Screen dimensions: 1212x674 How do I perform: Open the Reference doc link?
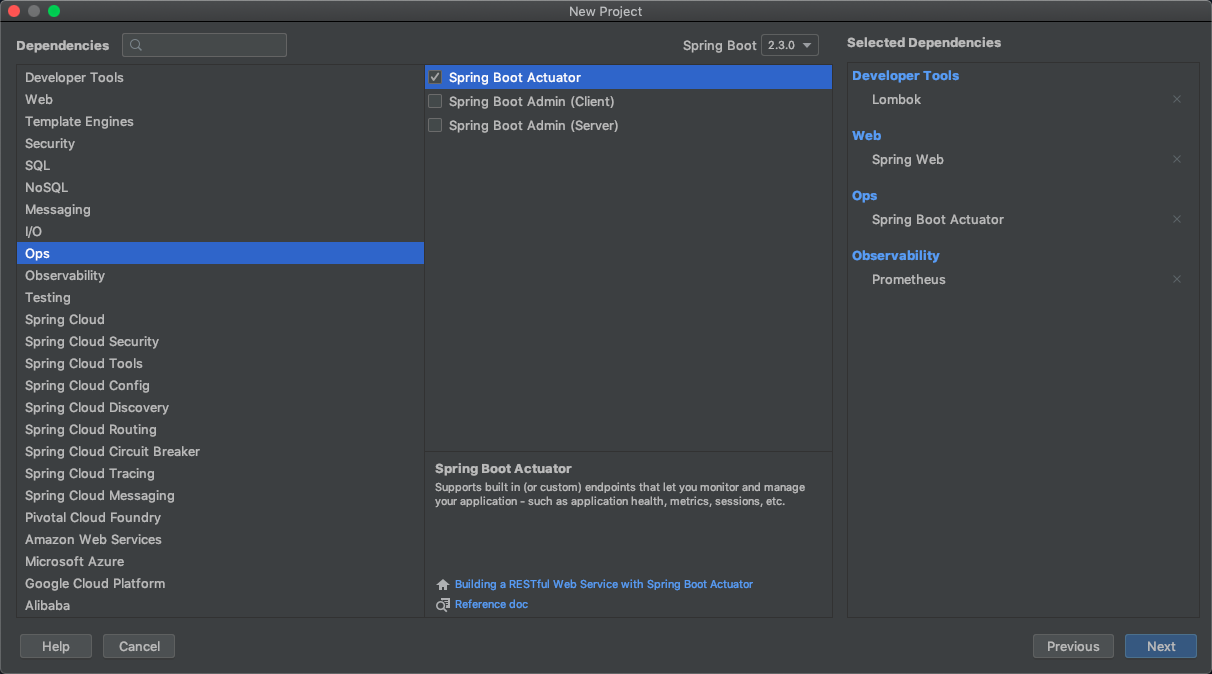point(491,604)
